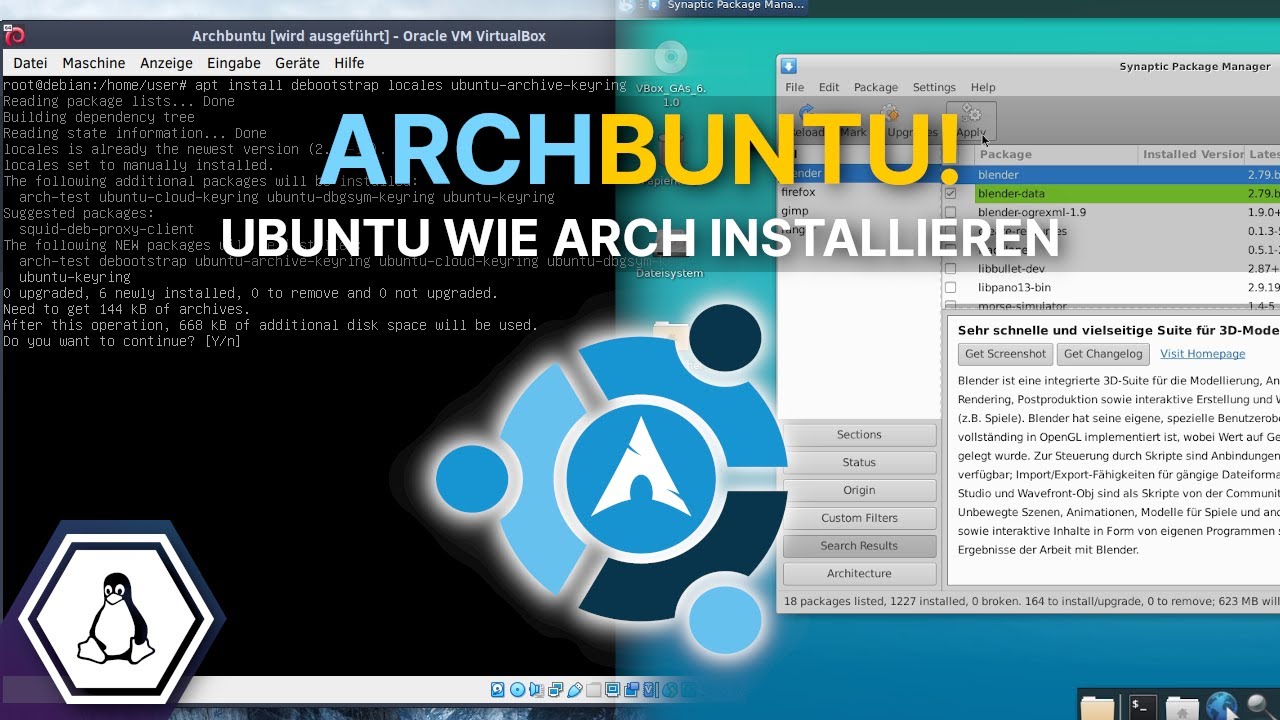Image resolution: width=1280 pixels, height=720 pixels.
Task: Switch to the Status filter in Synaptic
Action: coord(859,462)
